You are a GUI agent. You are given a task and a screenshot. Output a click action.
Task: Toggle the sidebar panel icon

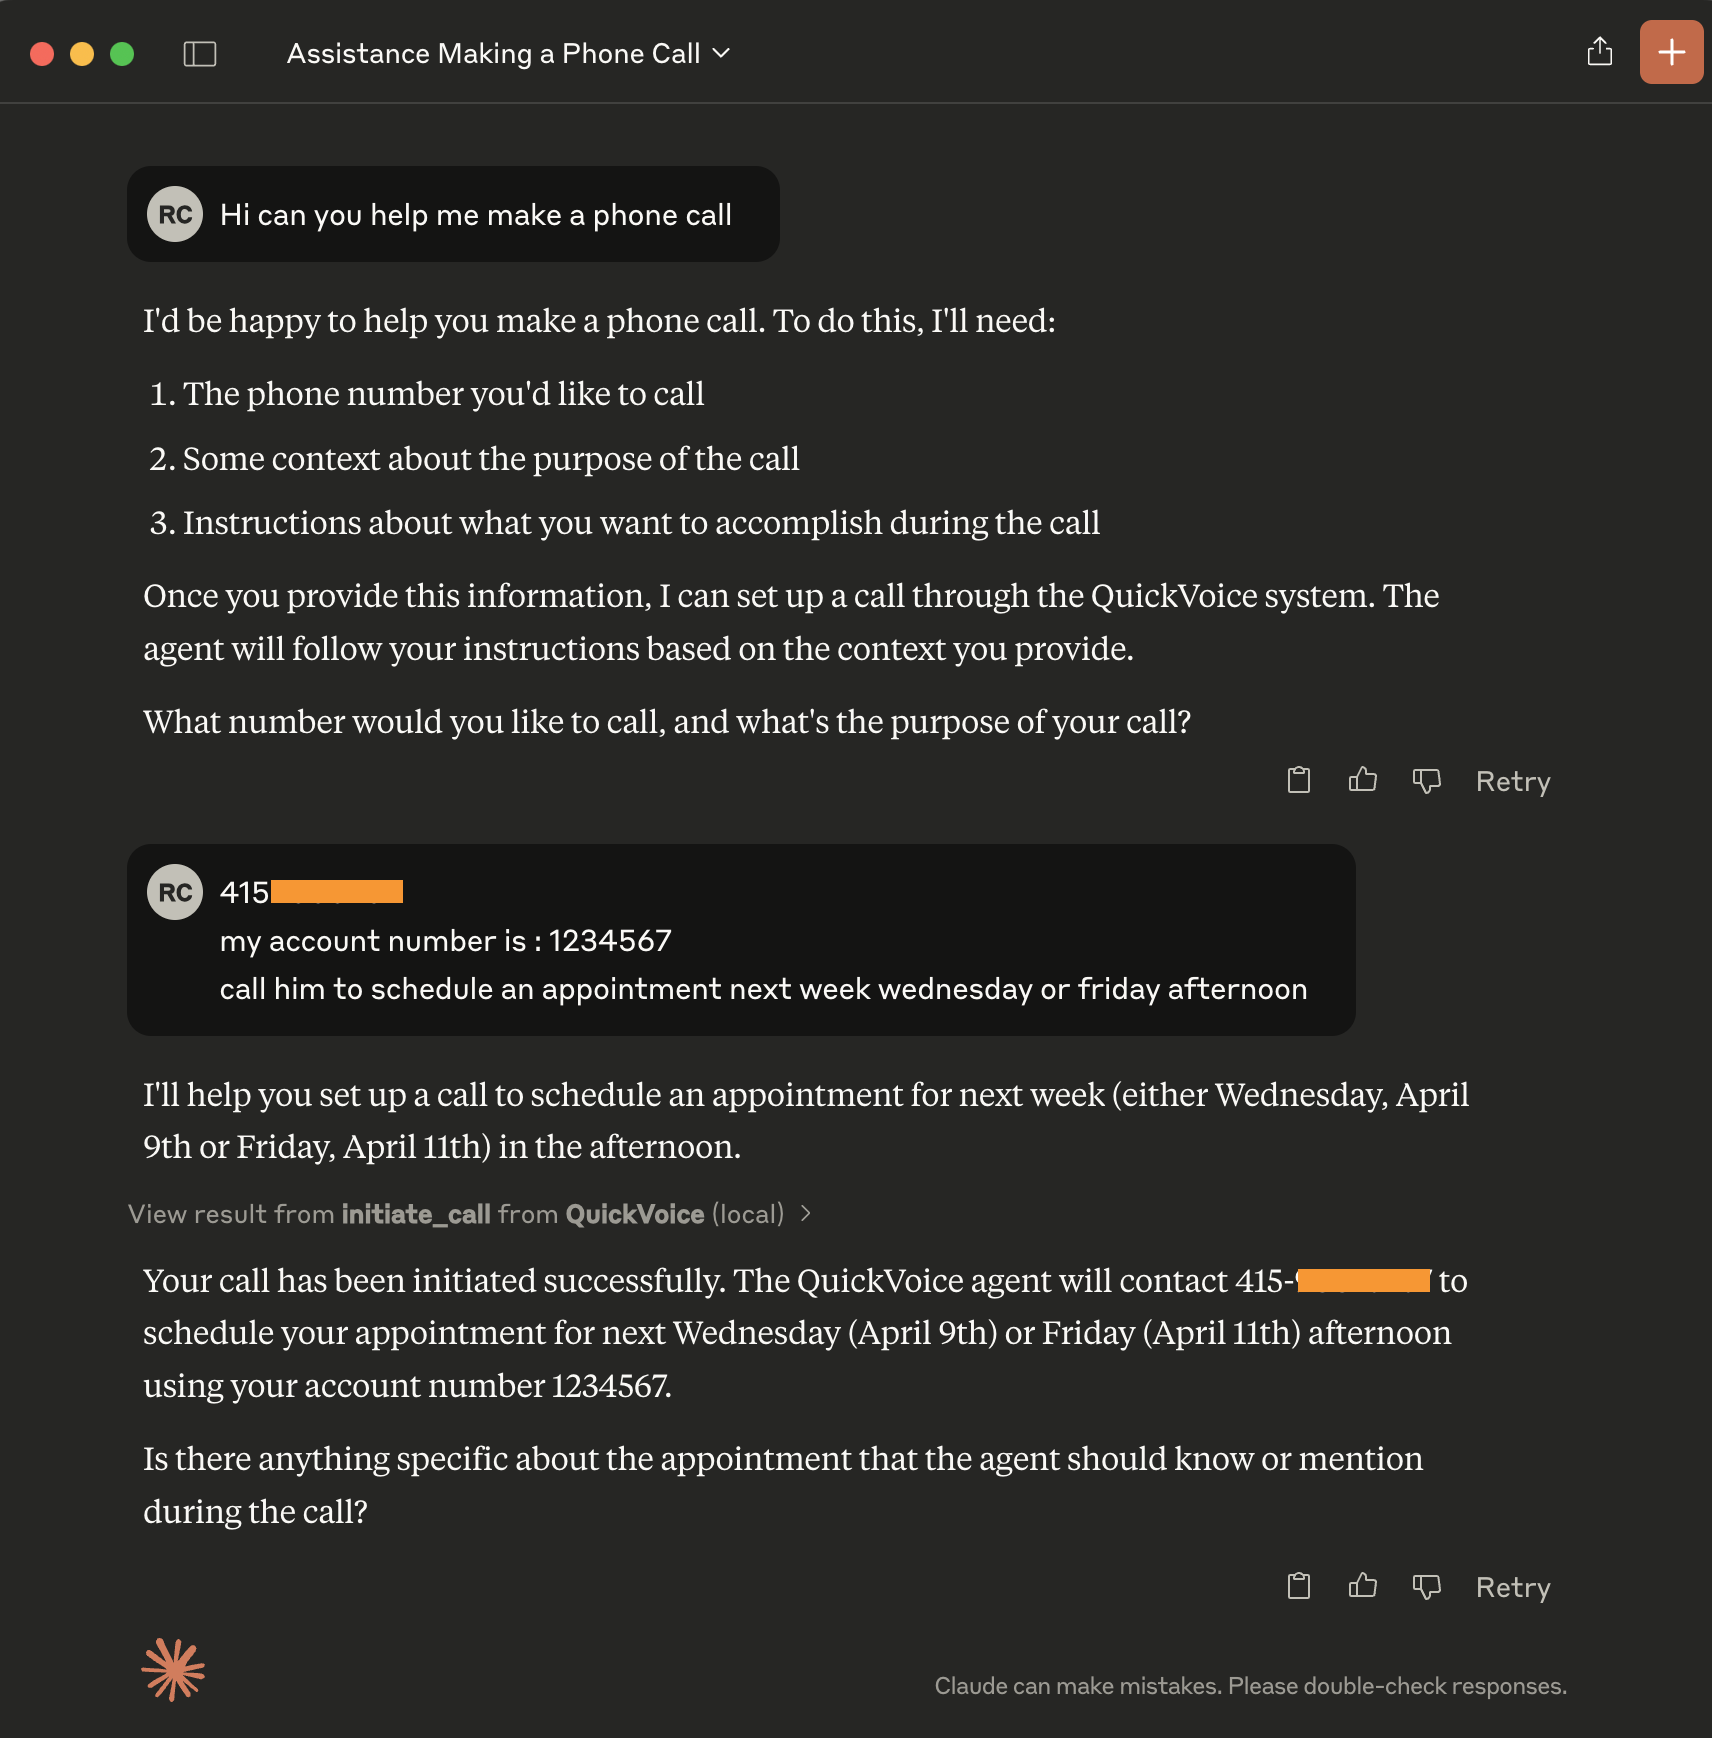point(200,54)
